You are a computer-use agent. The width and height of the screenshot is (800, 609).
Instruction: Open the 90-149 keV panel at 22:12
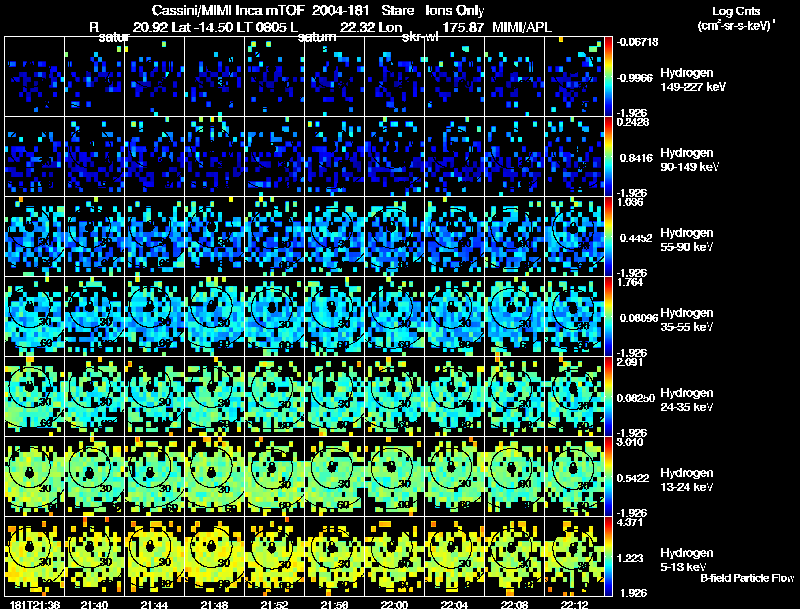(574, 157)
